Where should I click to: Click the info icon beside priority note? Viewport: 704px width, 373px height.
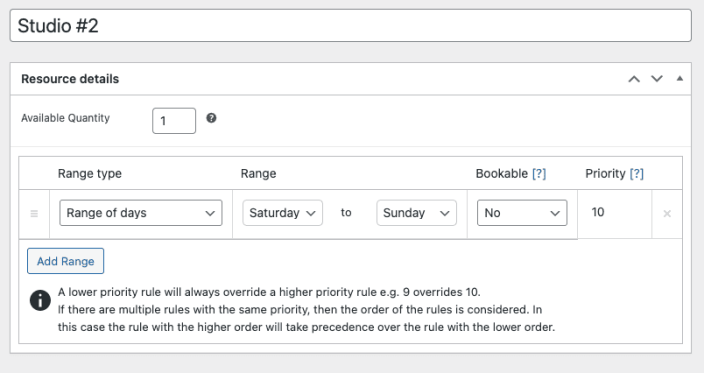pos(40,300)
